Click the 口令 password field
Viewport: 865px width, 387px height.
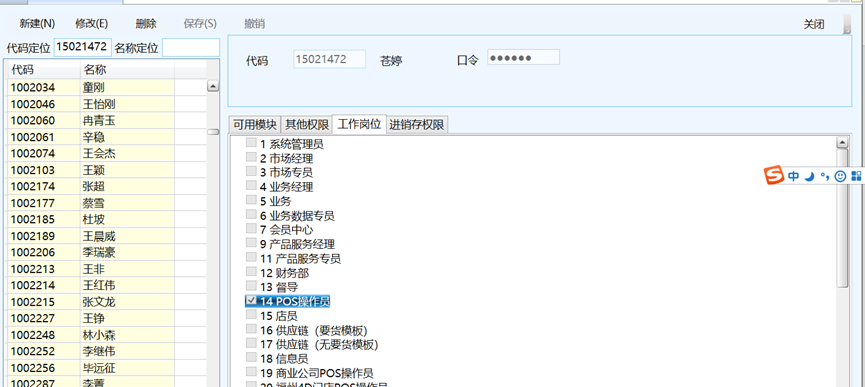click(523, 57)
